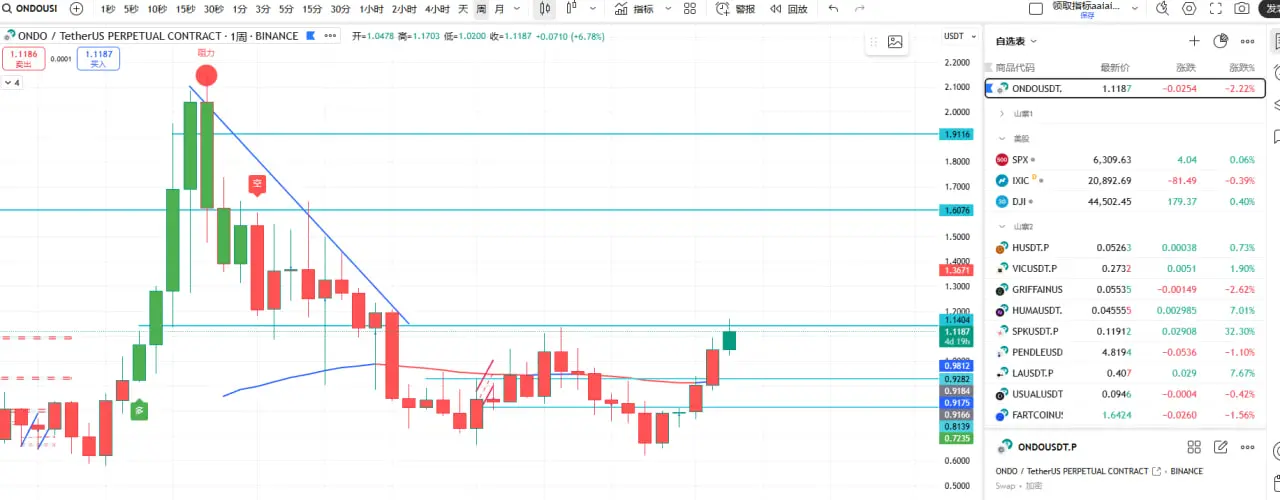
Task: Click the image icon in floating toolbar
Action: click(x=895, y=42)
